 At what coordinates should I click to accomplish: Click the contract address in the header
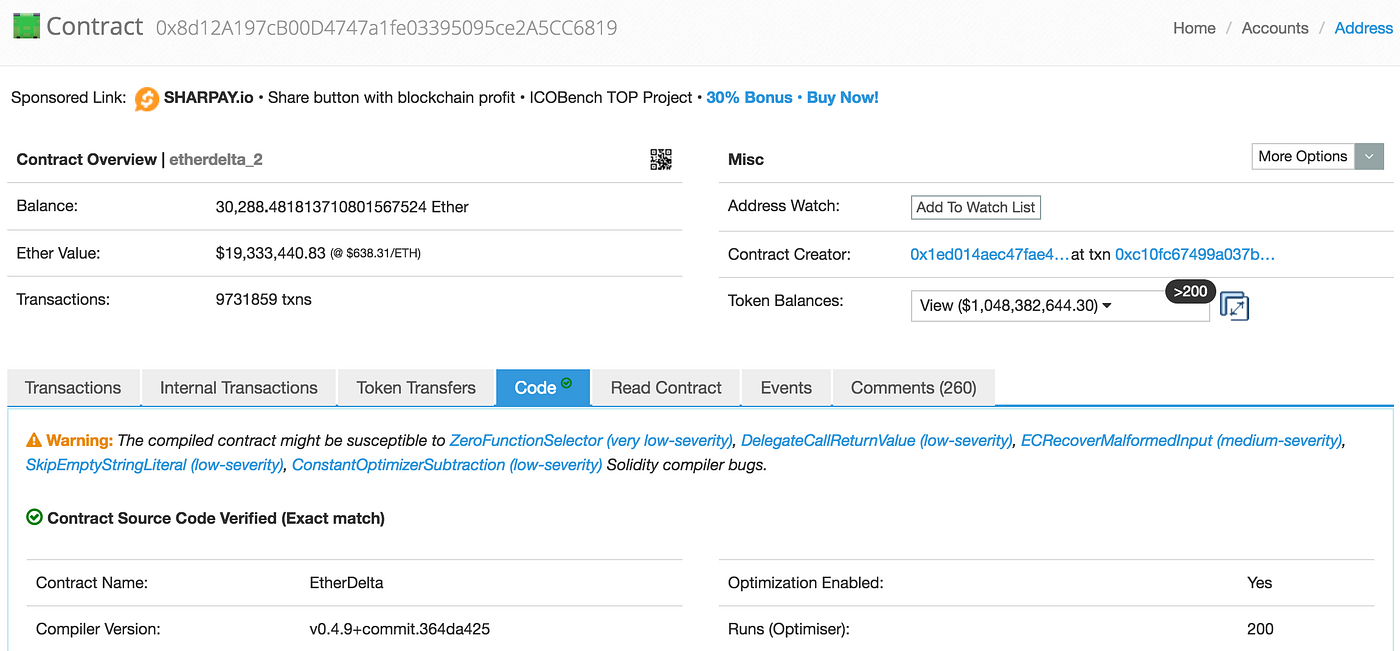387,28
